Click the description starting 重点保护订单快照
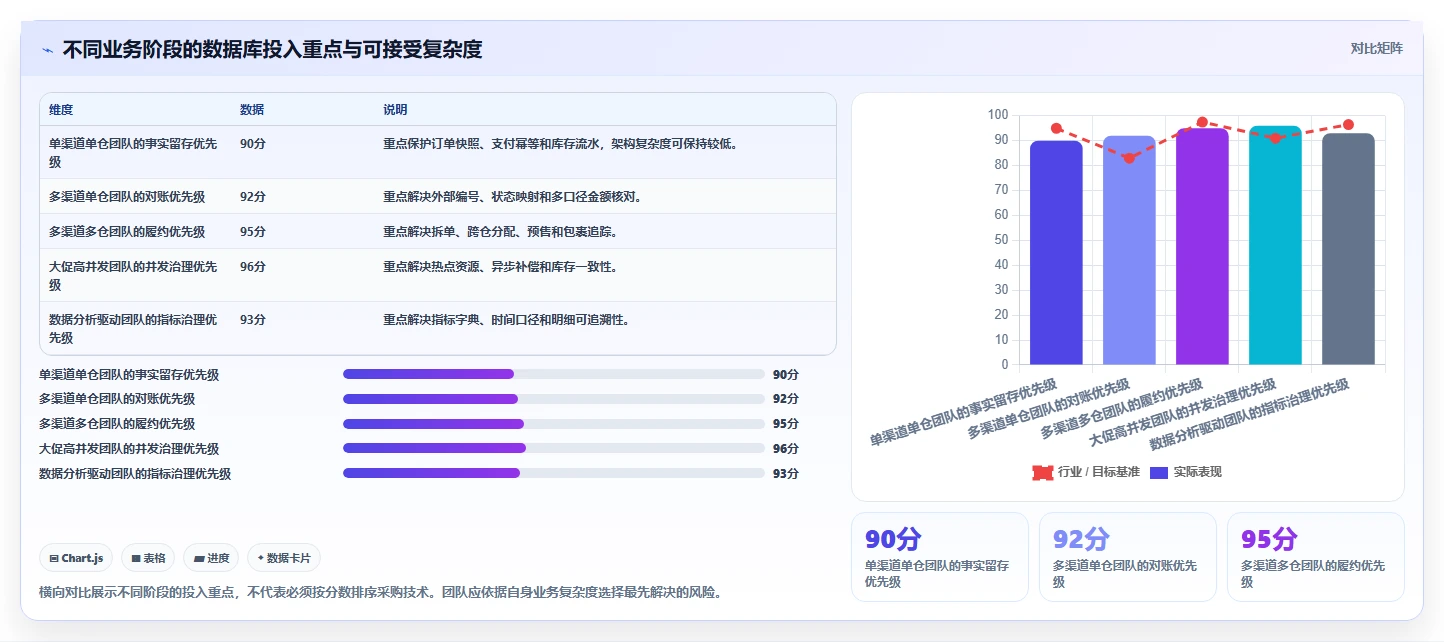 [560, 143]
